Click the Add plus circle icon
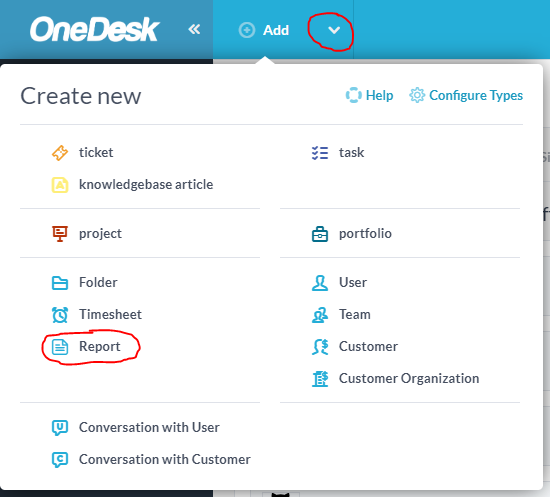The height and width of the screenshot is (497, 550). 247,30
